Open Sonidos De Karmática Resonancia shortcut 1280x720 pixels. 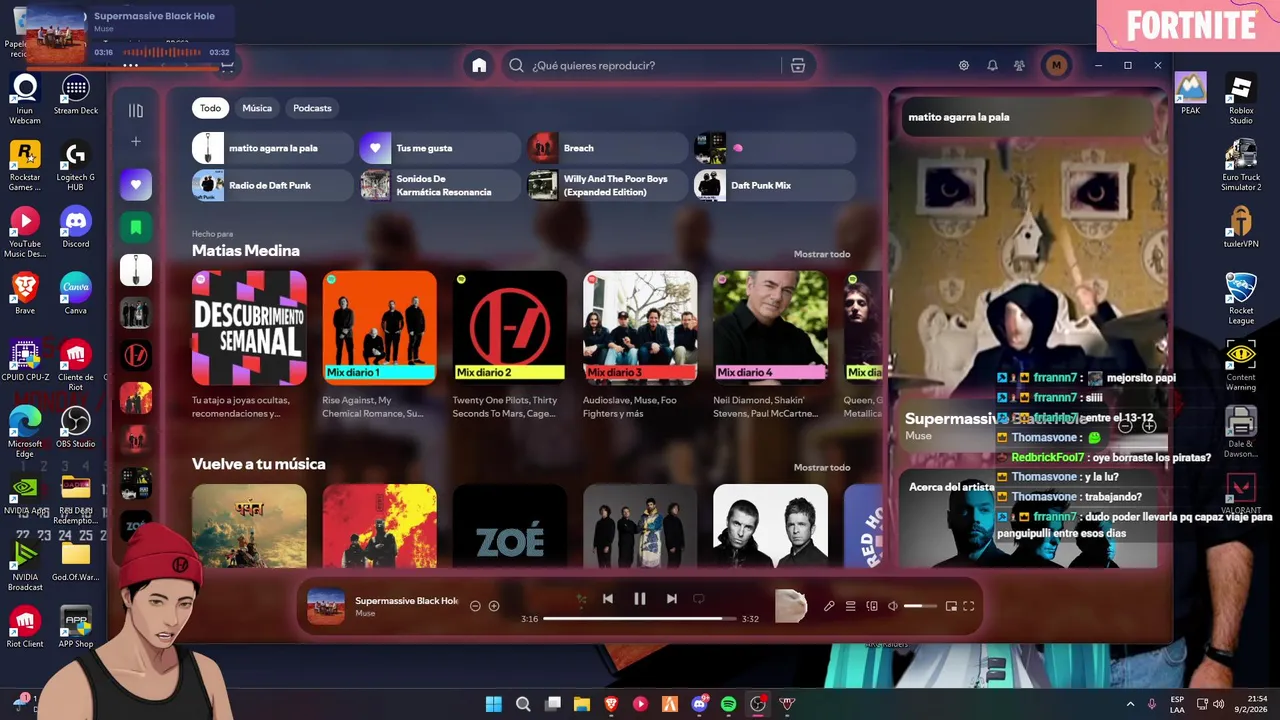pos(440,185)
